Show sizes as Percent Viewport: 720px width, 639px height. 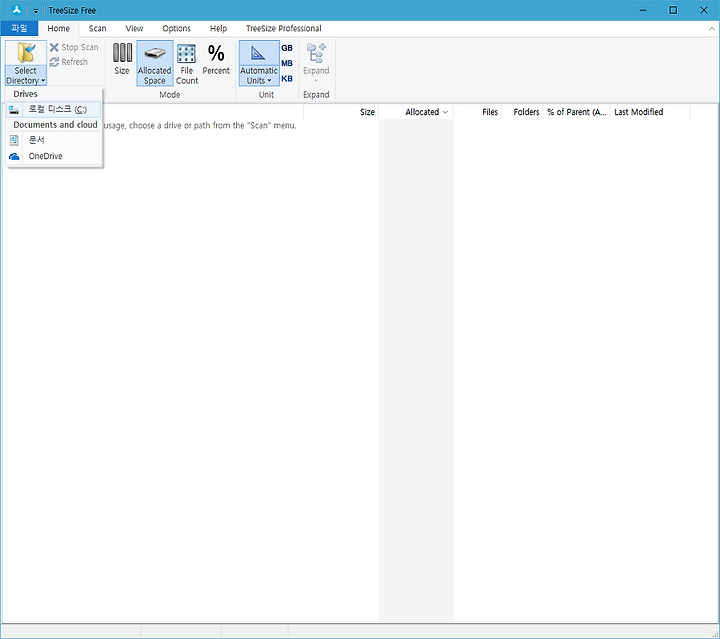click(216, 59)
